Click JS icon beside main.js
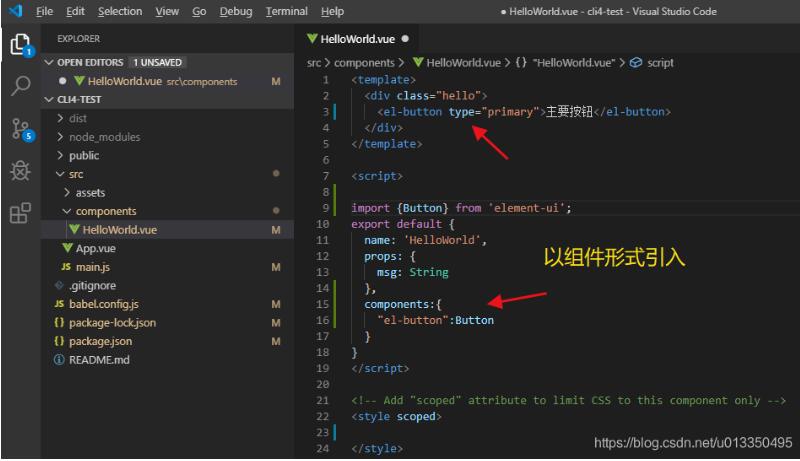This screenshot has width=800, height=461. pos(66,267)
